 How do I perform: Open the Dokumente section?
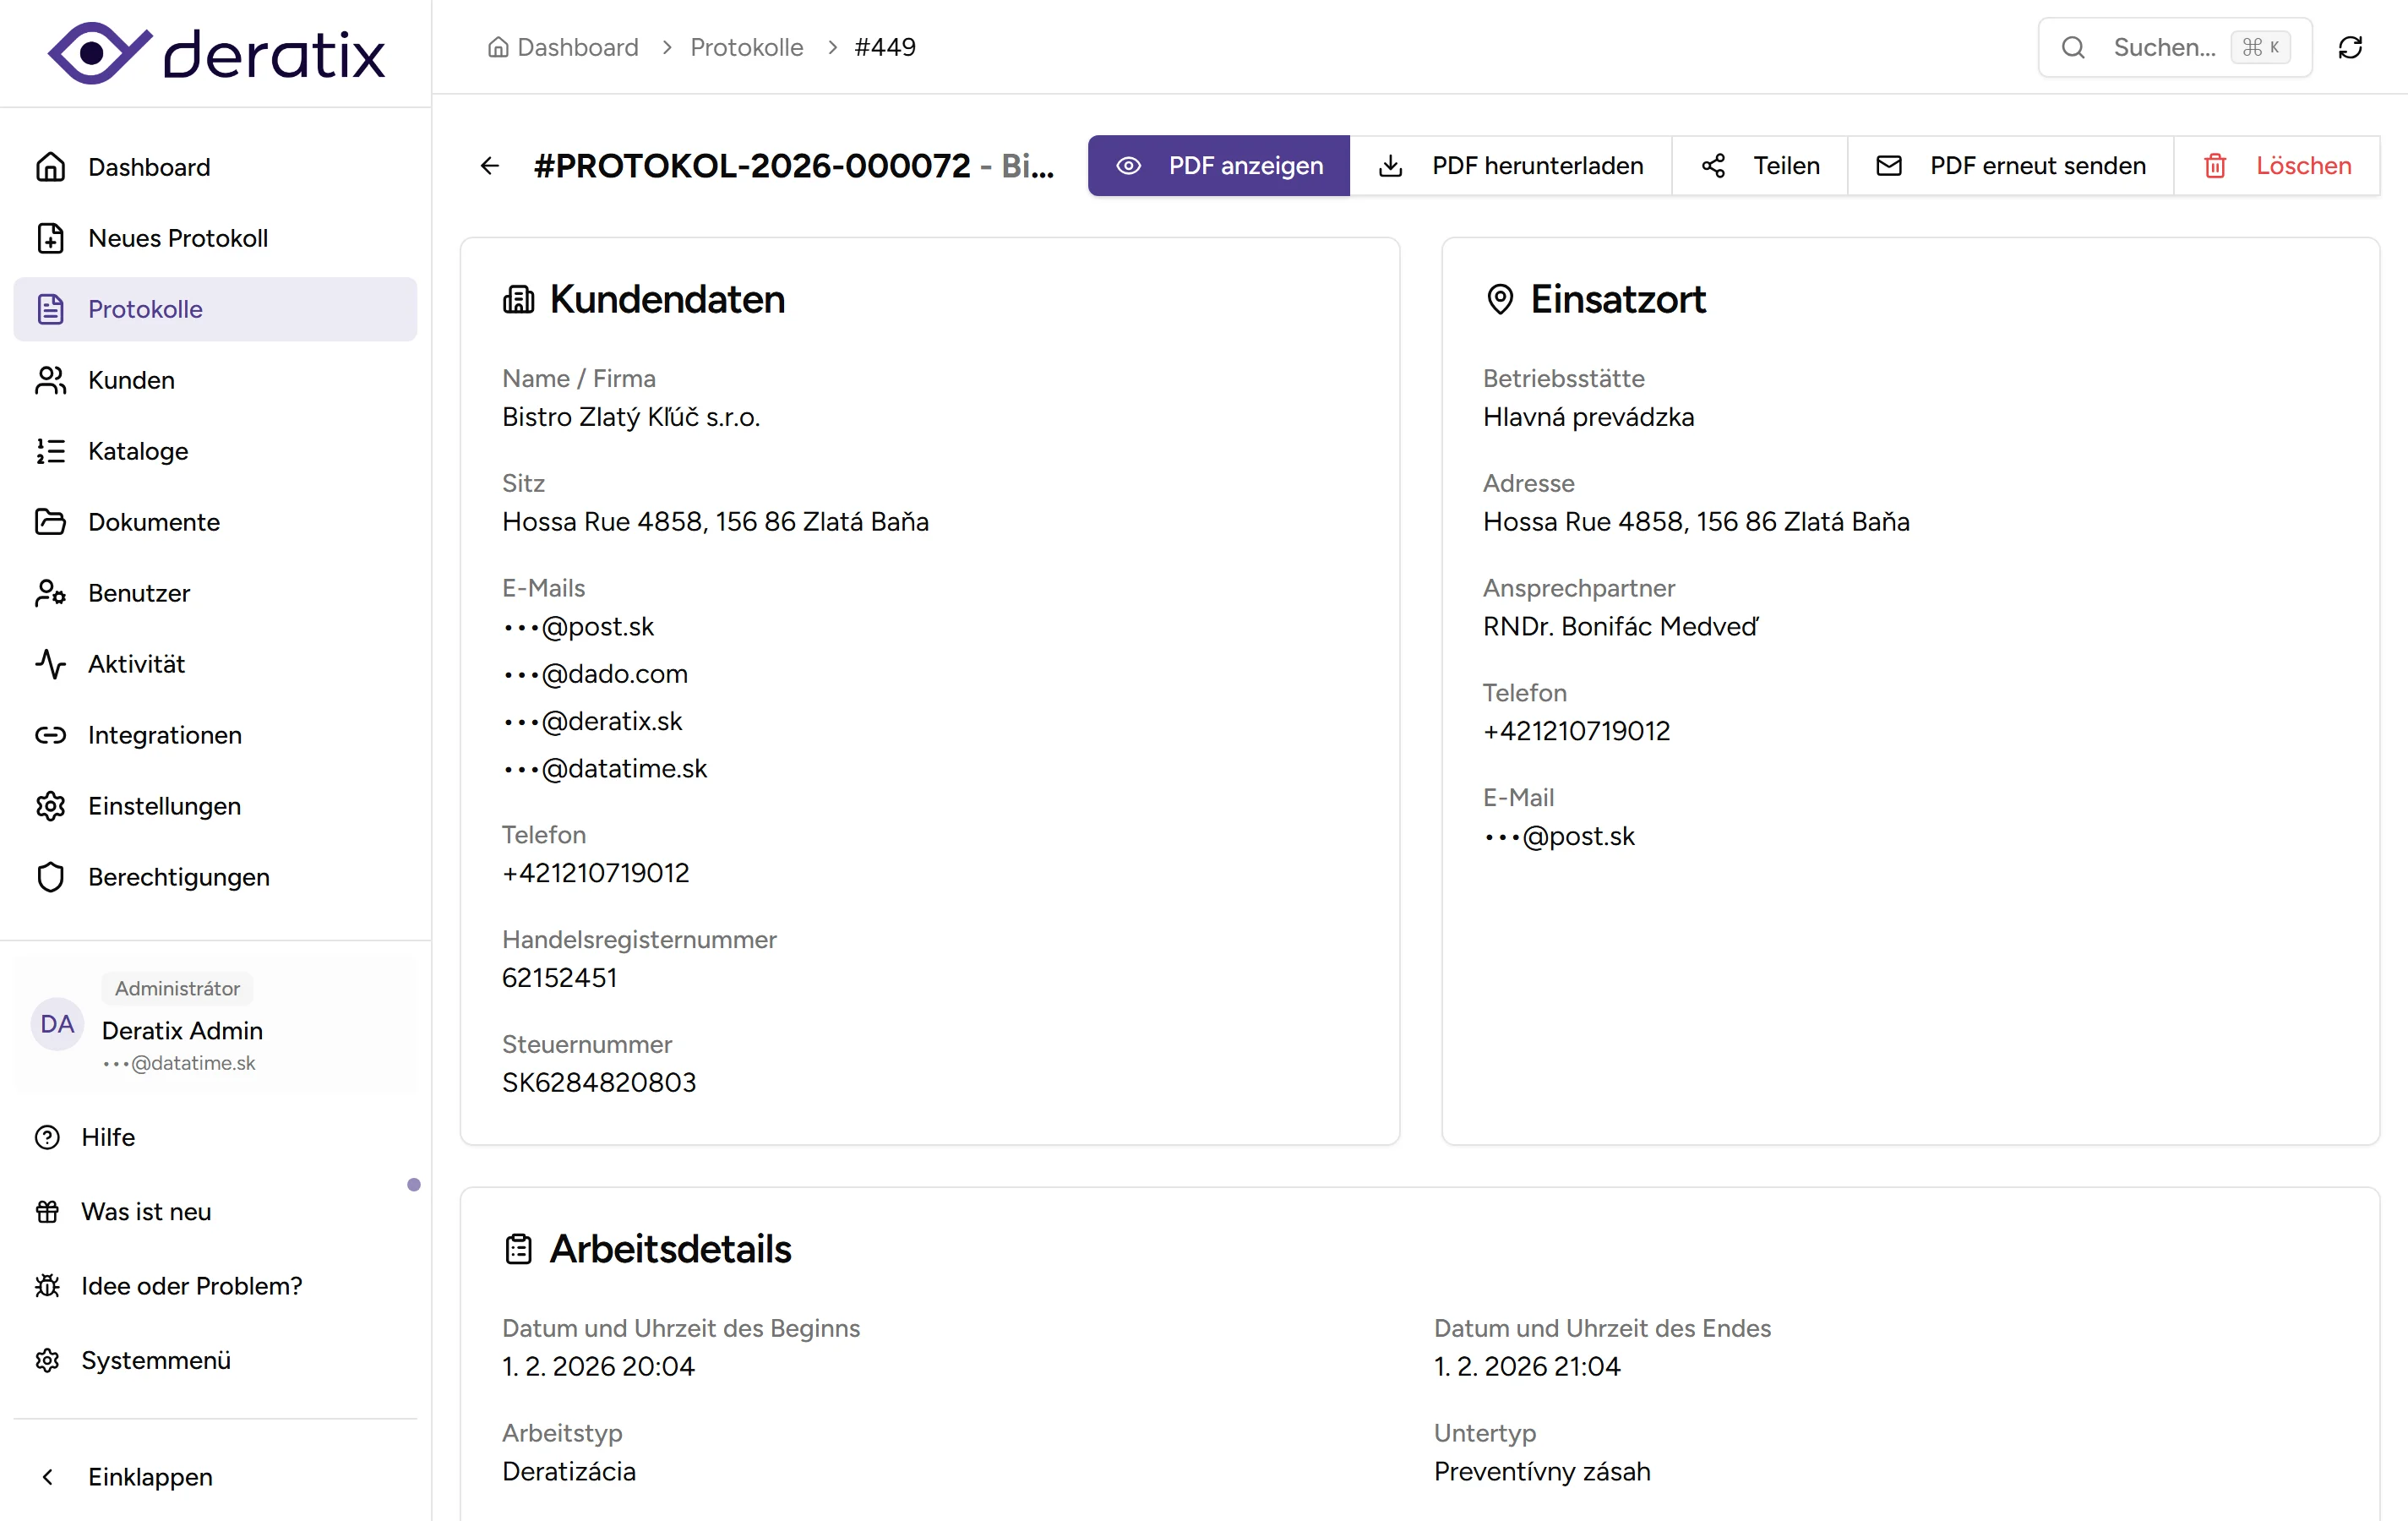coord(154,521)
